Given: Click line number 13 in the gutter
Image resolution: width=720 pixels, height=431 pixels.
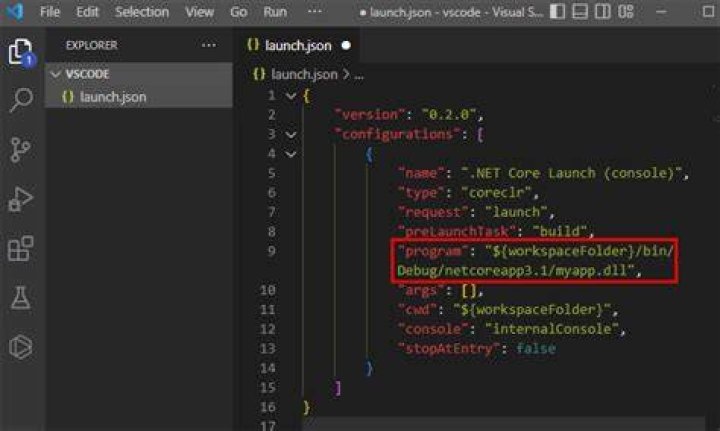Looking at the screenshot, I should pyautogui.click(x=267, y=348).
